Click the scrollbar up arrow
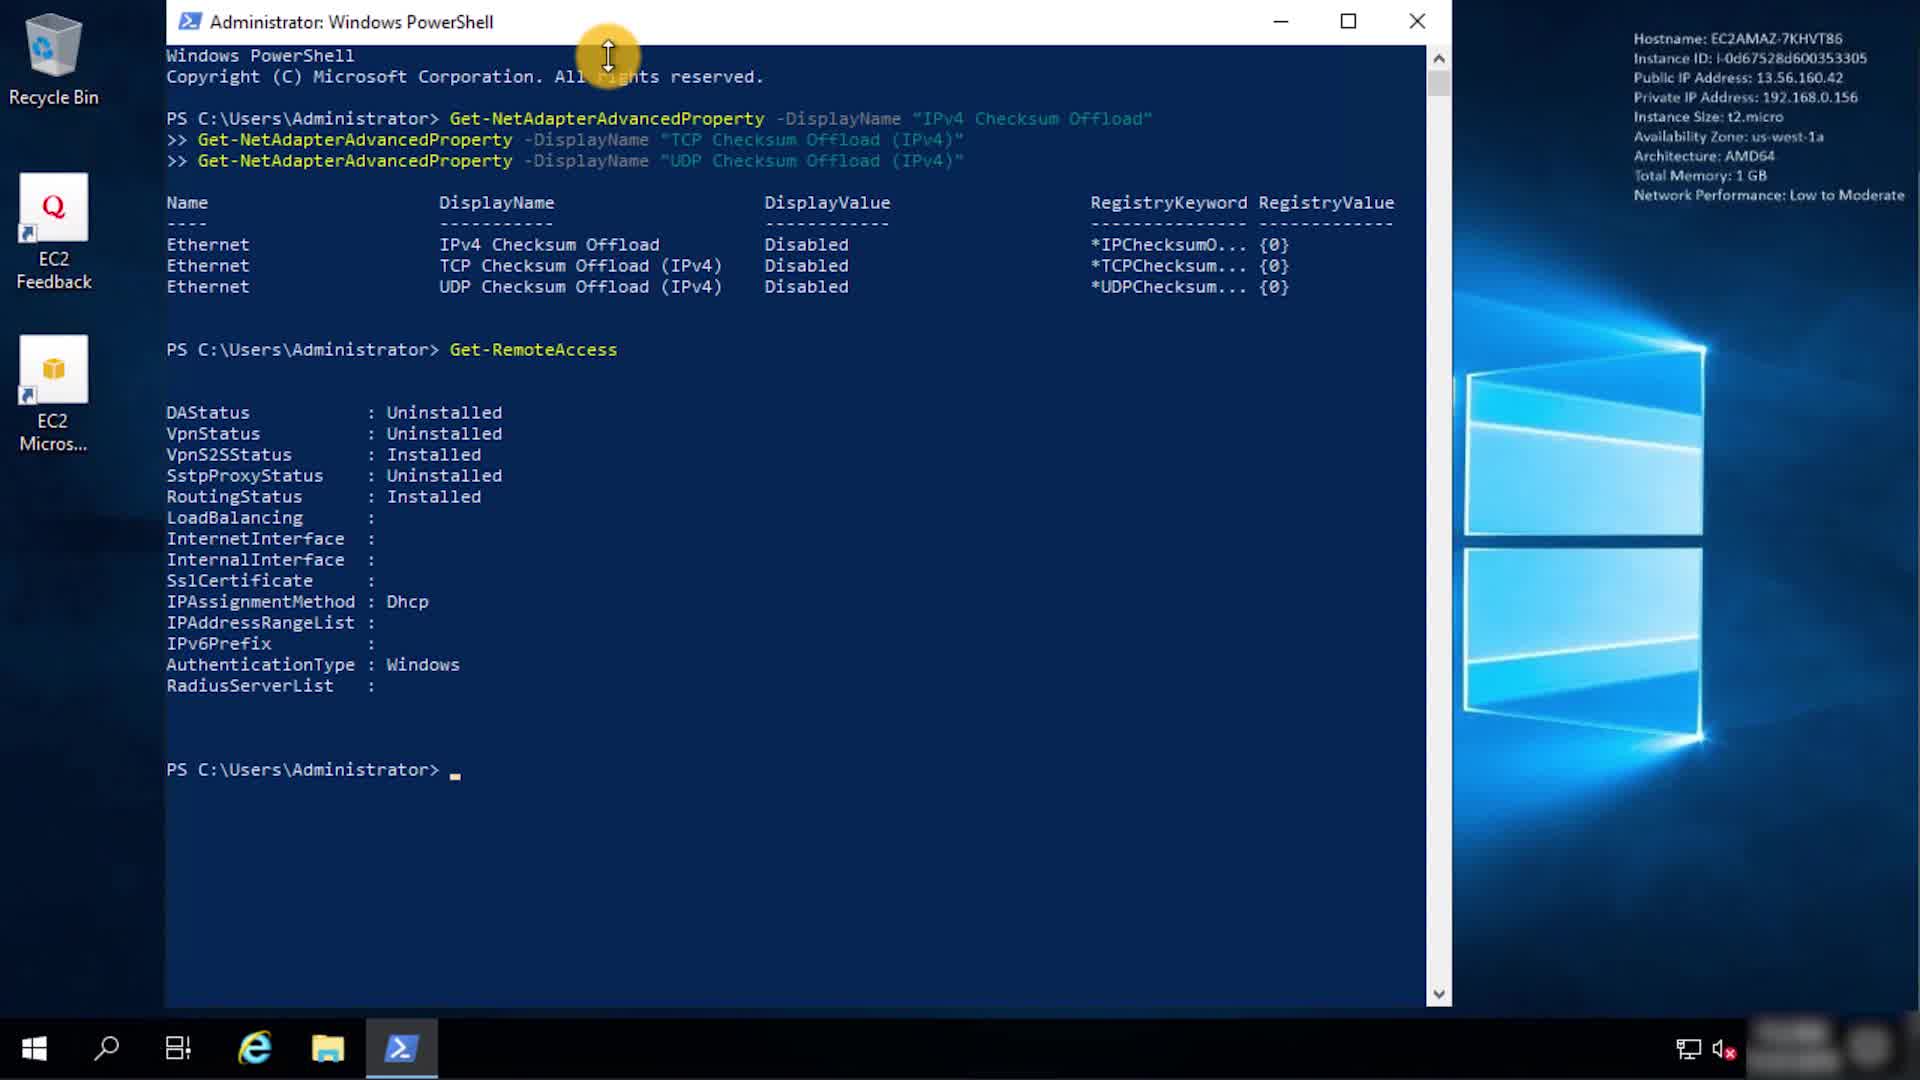The height and width of the screenshot is (1080, 1920). (x=1439, y=58)
